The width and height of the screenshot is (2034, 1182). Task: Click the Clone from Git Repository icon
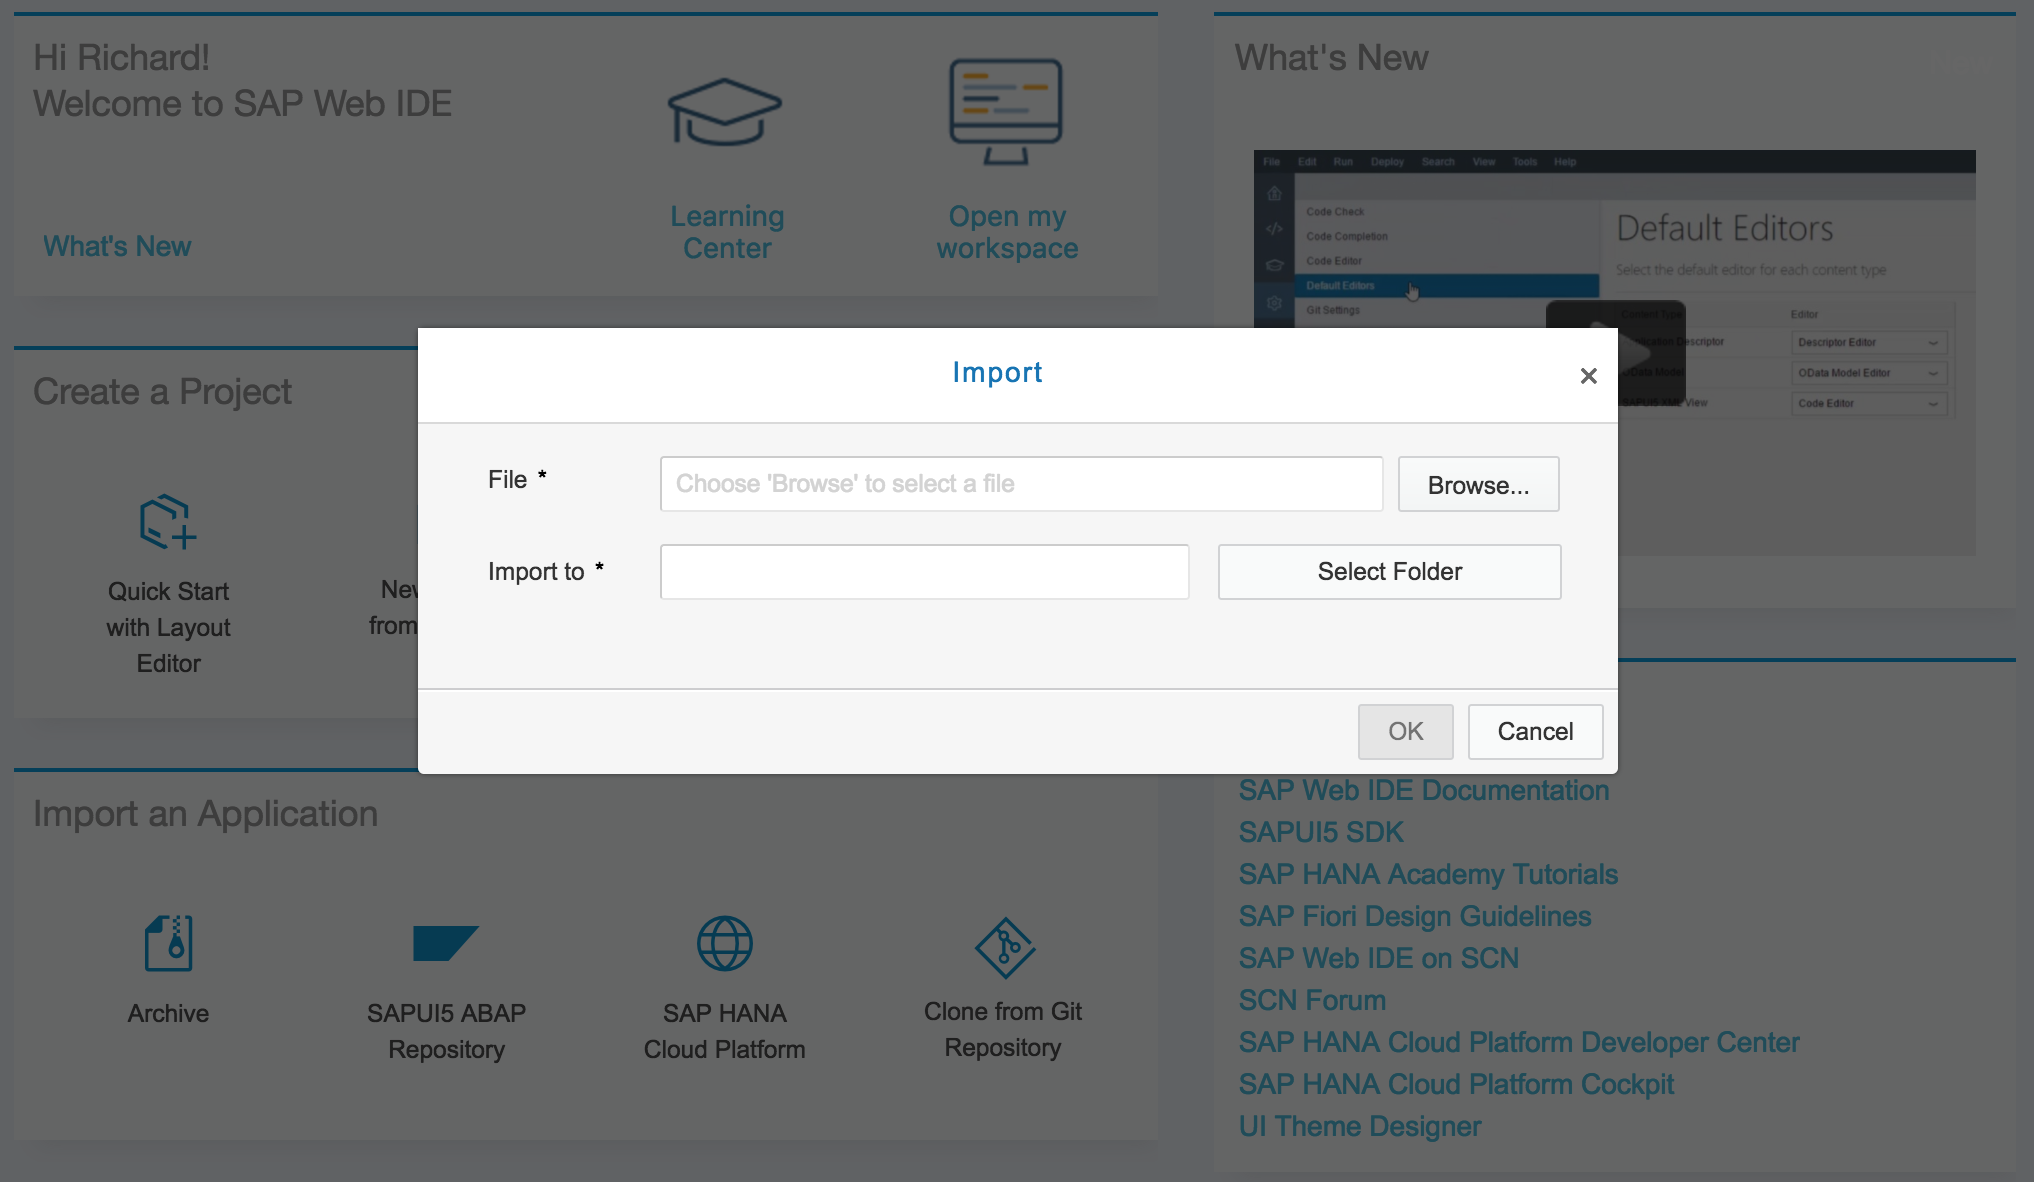(x=1004, y=947)
